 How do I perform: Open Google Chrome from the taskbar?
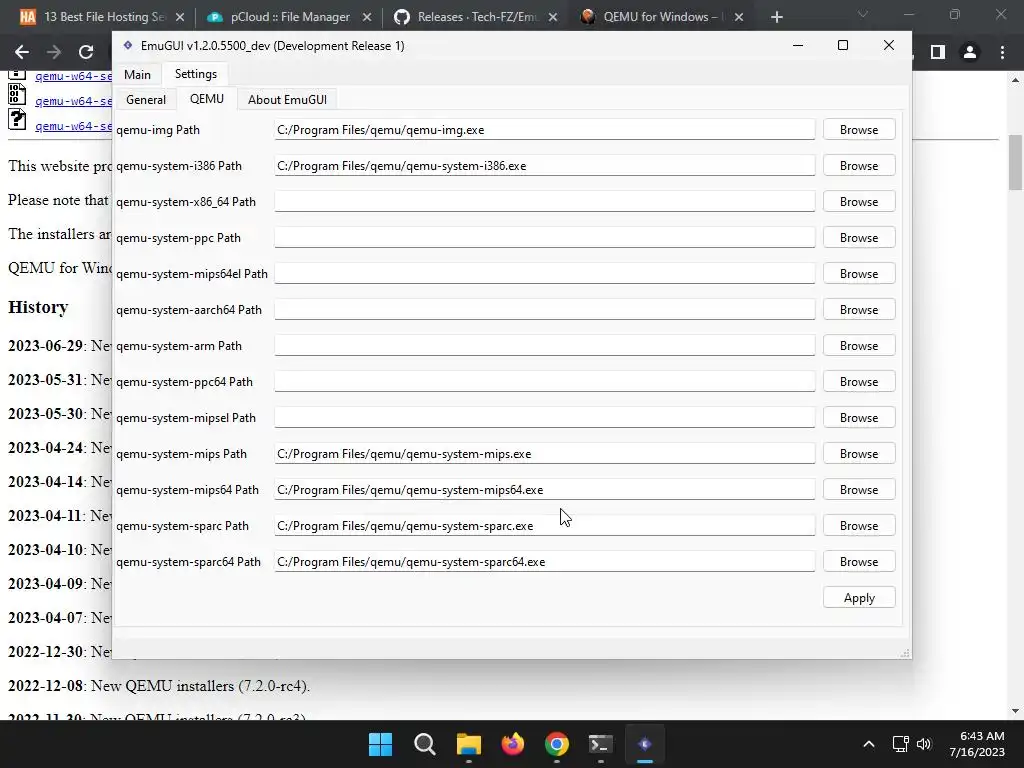click(556, 744)
